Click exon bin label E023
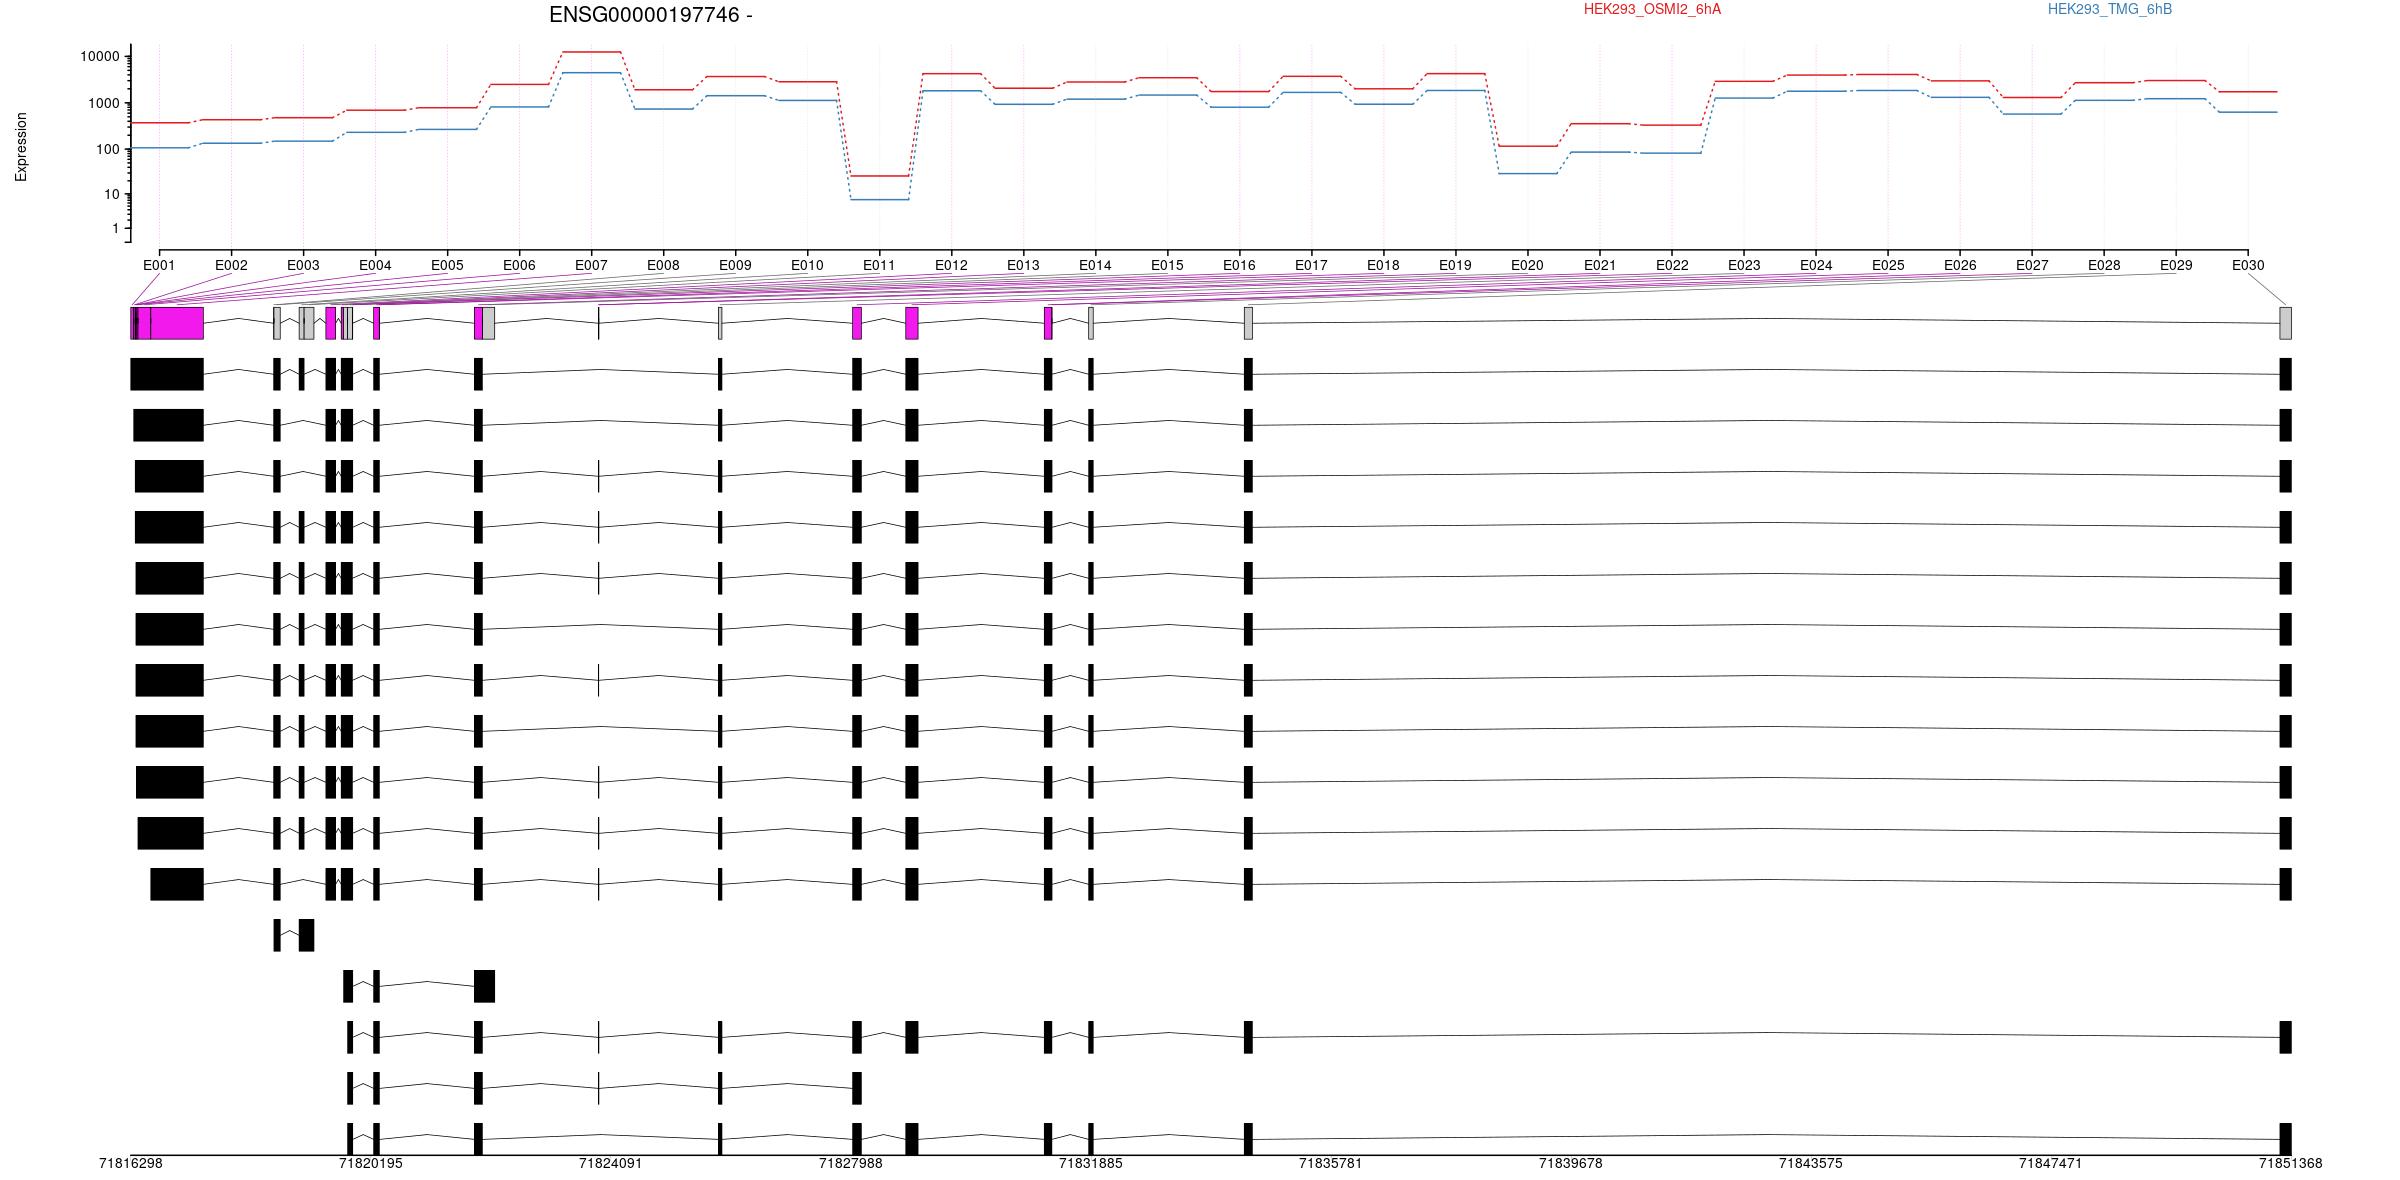This screenshot has height=1180, width=2400. (x=1744, y=265)
